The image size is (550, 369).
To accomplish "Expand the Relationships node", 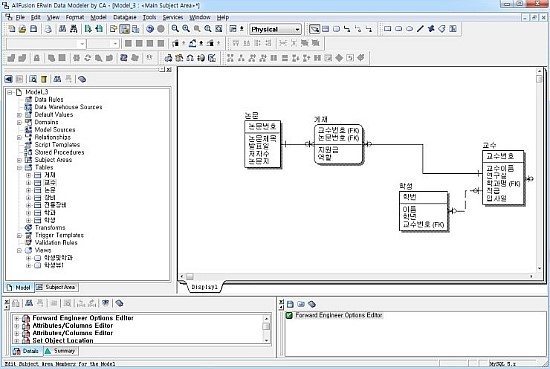I will click(x=19, y=137).
